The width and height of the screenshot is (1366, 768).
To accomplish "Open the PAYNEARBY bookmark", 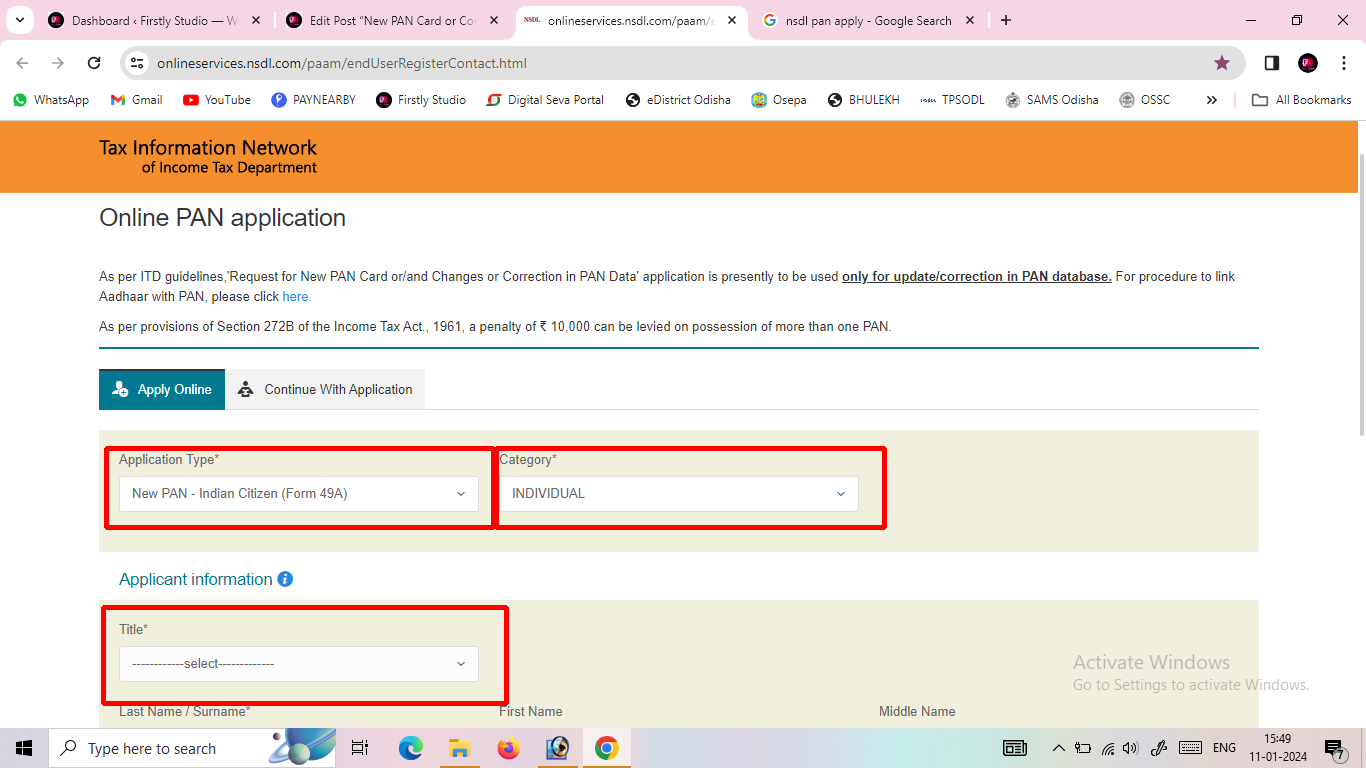I will tap(313, 99).
